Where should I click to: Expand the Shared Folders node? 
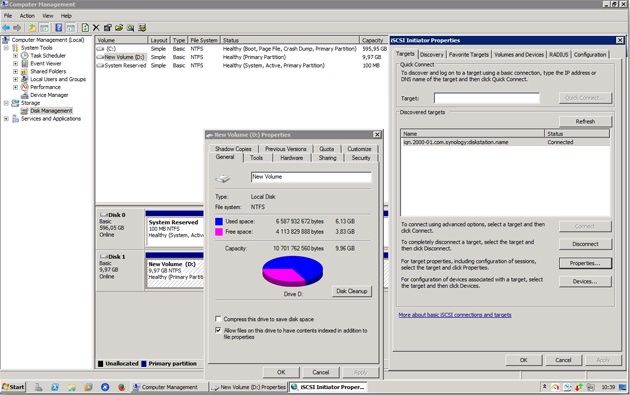(15, 72)
